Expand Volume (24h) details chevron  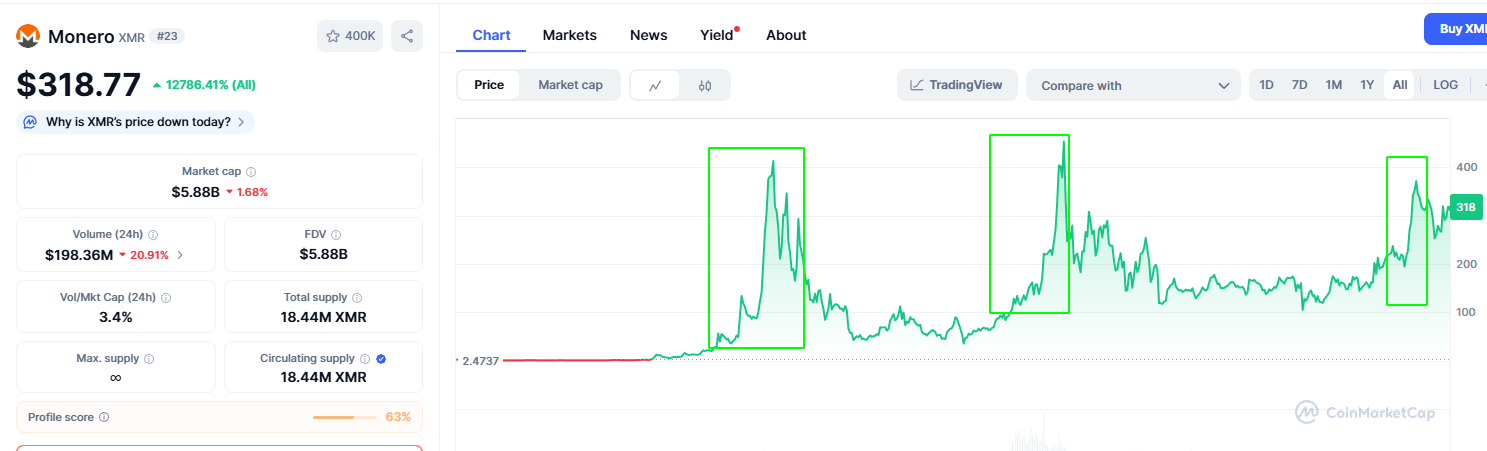point(180,255)
